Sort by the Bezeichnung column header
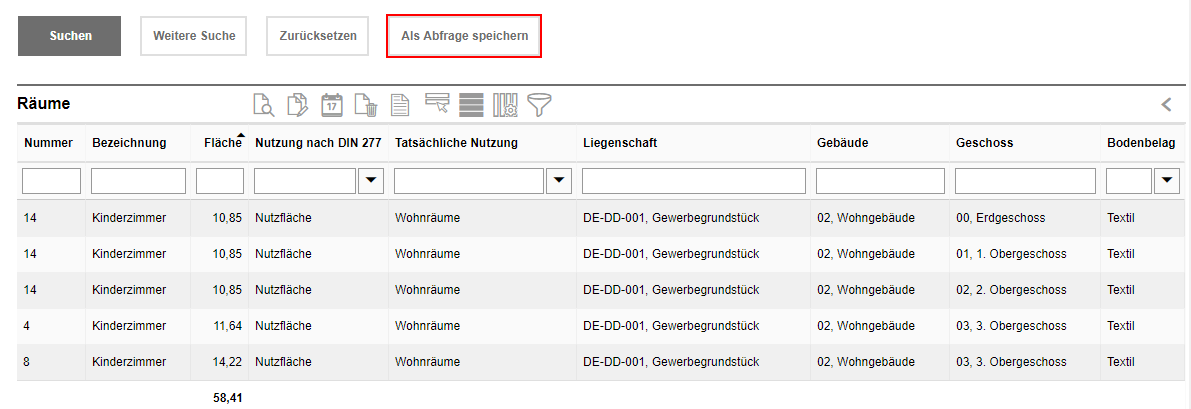1191x409 pixels. tap(129, 143)
